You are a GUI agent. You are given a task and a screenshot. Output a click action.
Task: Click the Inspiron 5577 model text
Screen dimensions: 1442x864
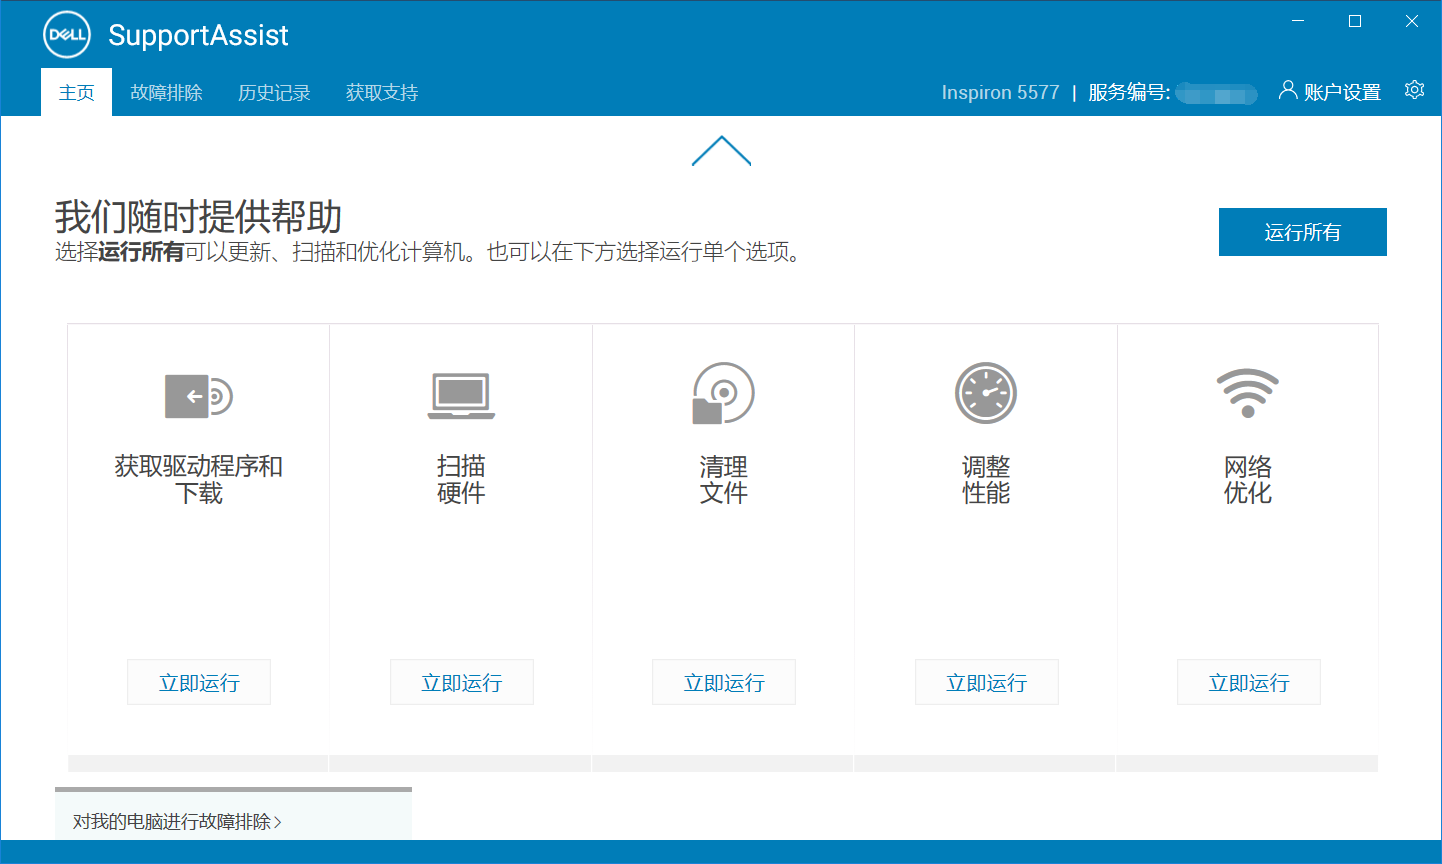point(1000,93)
